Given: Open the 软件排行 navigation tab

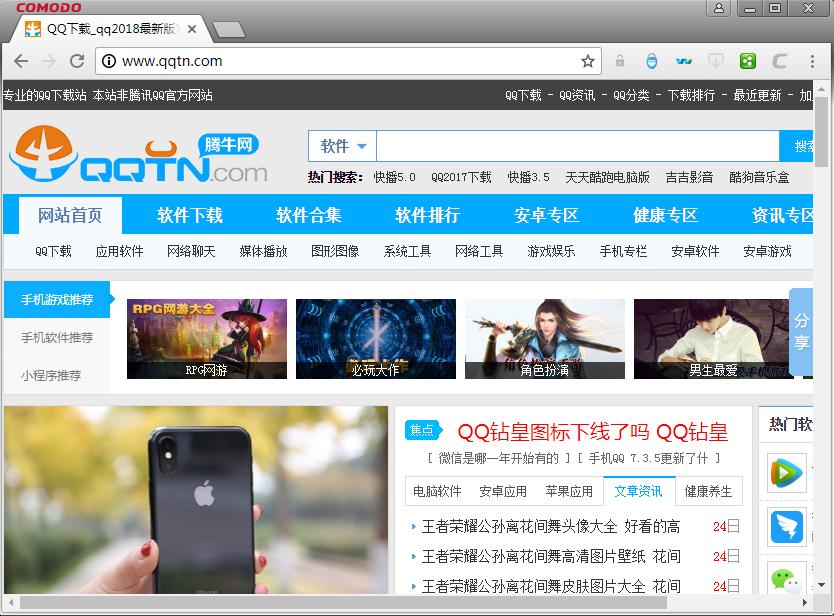Looking at the screenshot, I should (x=428, y=215).
